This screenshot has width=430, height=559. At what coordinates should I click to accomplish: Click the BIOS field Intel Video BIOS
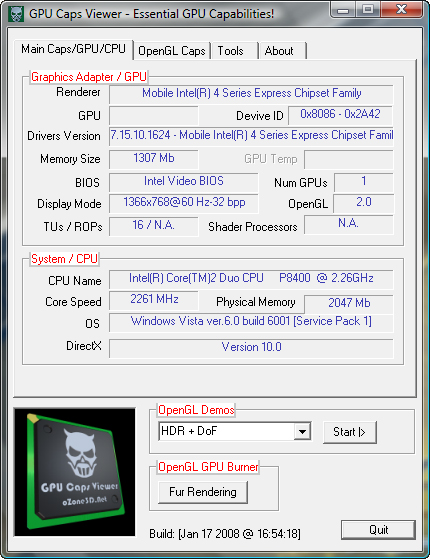point(184,182)
